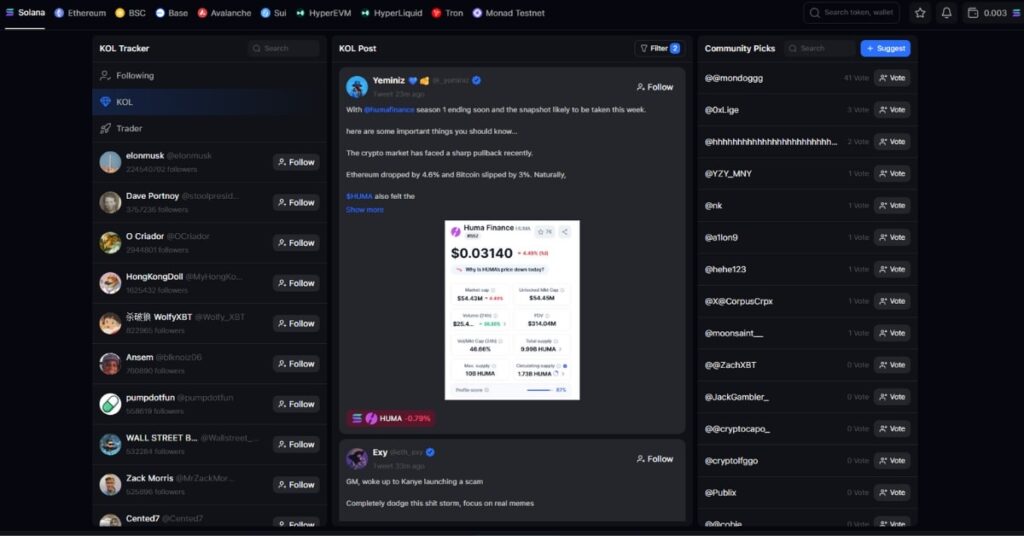
Task: Follow pumpdotfun
Action: (x=296, y=404)
